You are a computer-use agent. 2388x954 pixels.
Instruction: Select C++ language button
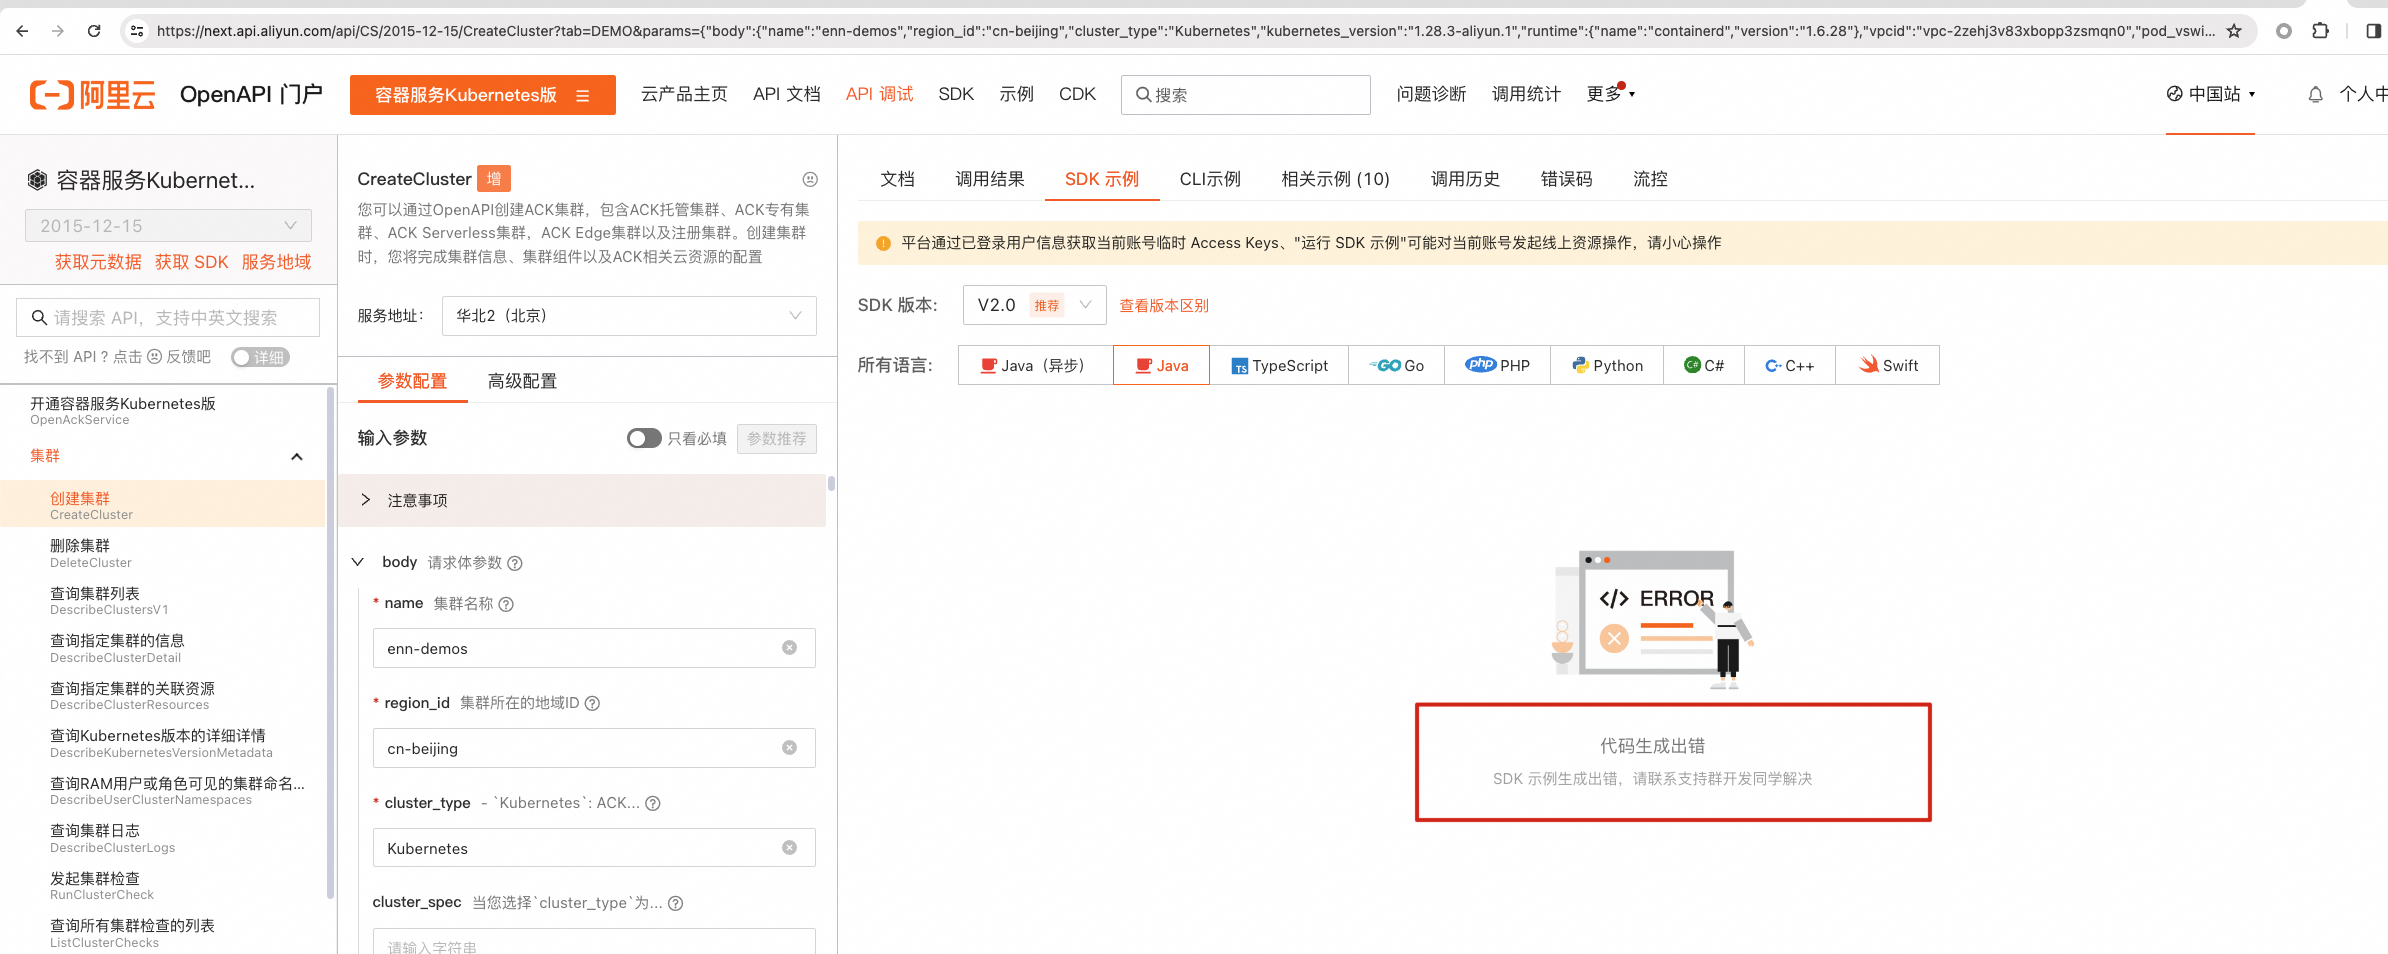(1790, 365)
